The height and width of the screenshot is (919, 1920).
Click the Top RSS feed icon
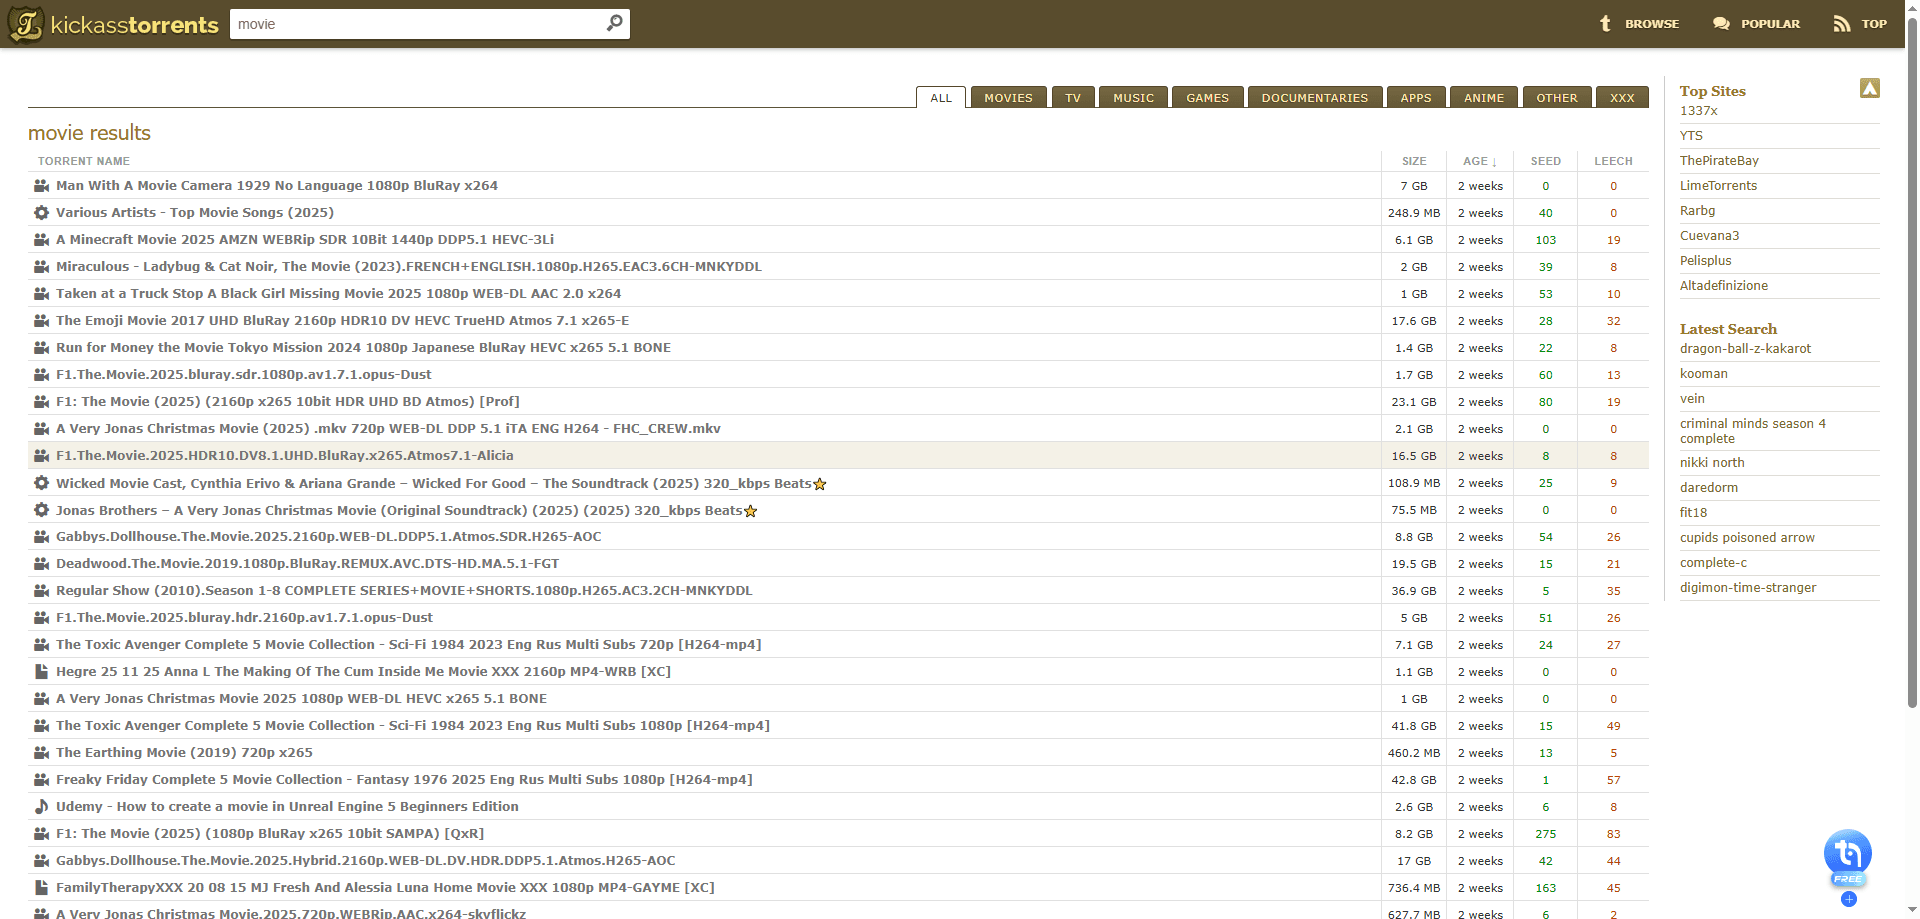click(x=1841, y=24)
